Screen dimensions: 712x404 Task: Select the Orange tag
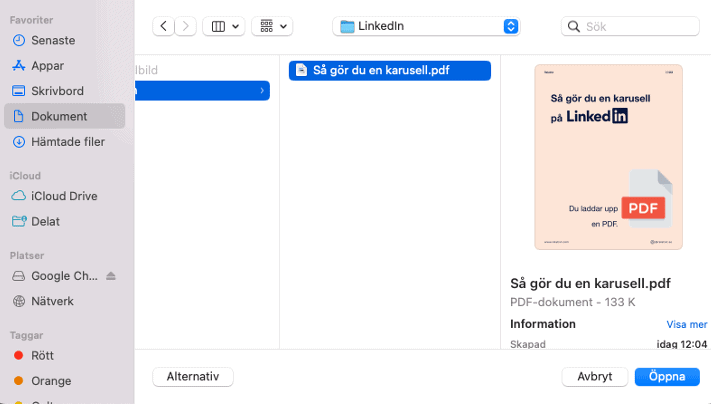pos(64,381)
